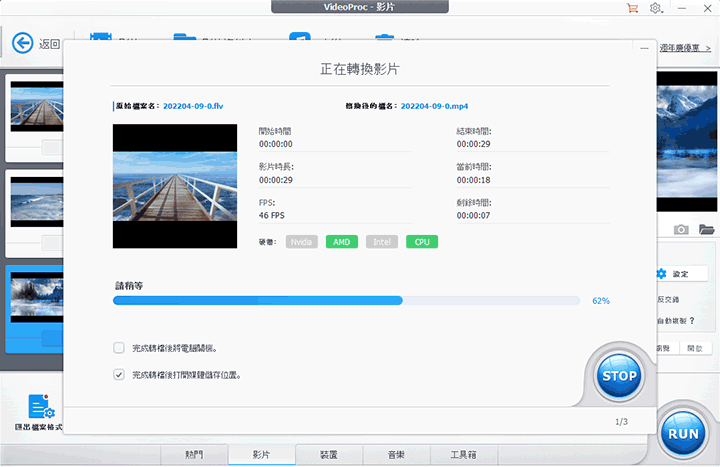720x467 pixels.
Task: Click the 1/3 file counter
Action: click(x=621, y=422)
